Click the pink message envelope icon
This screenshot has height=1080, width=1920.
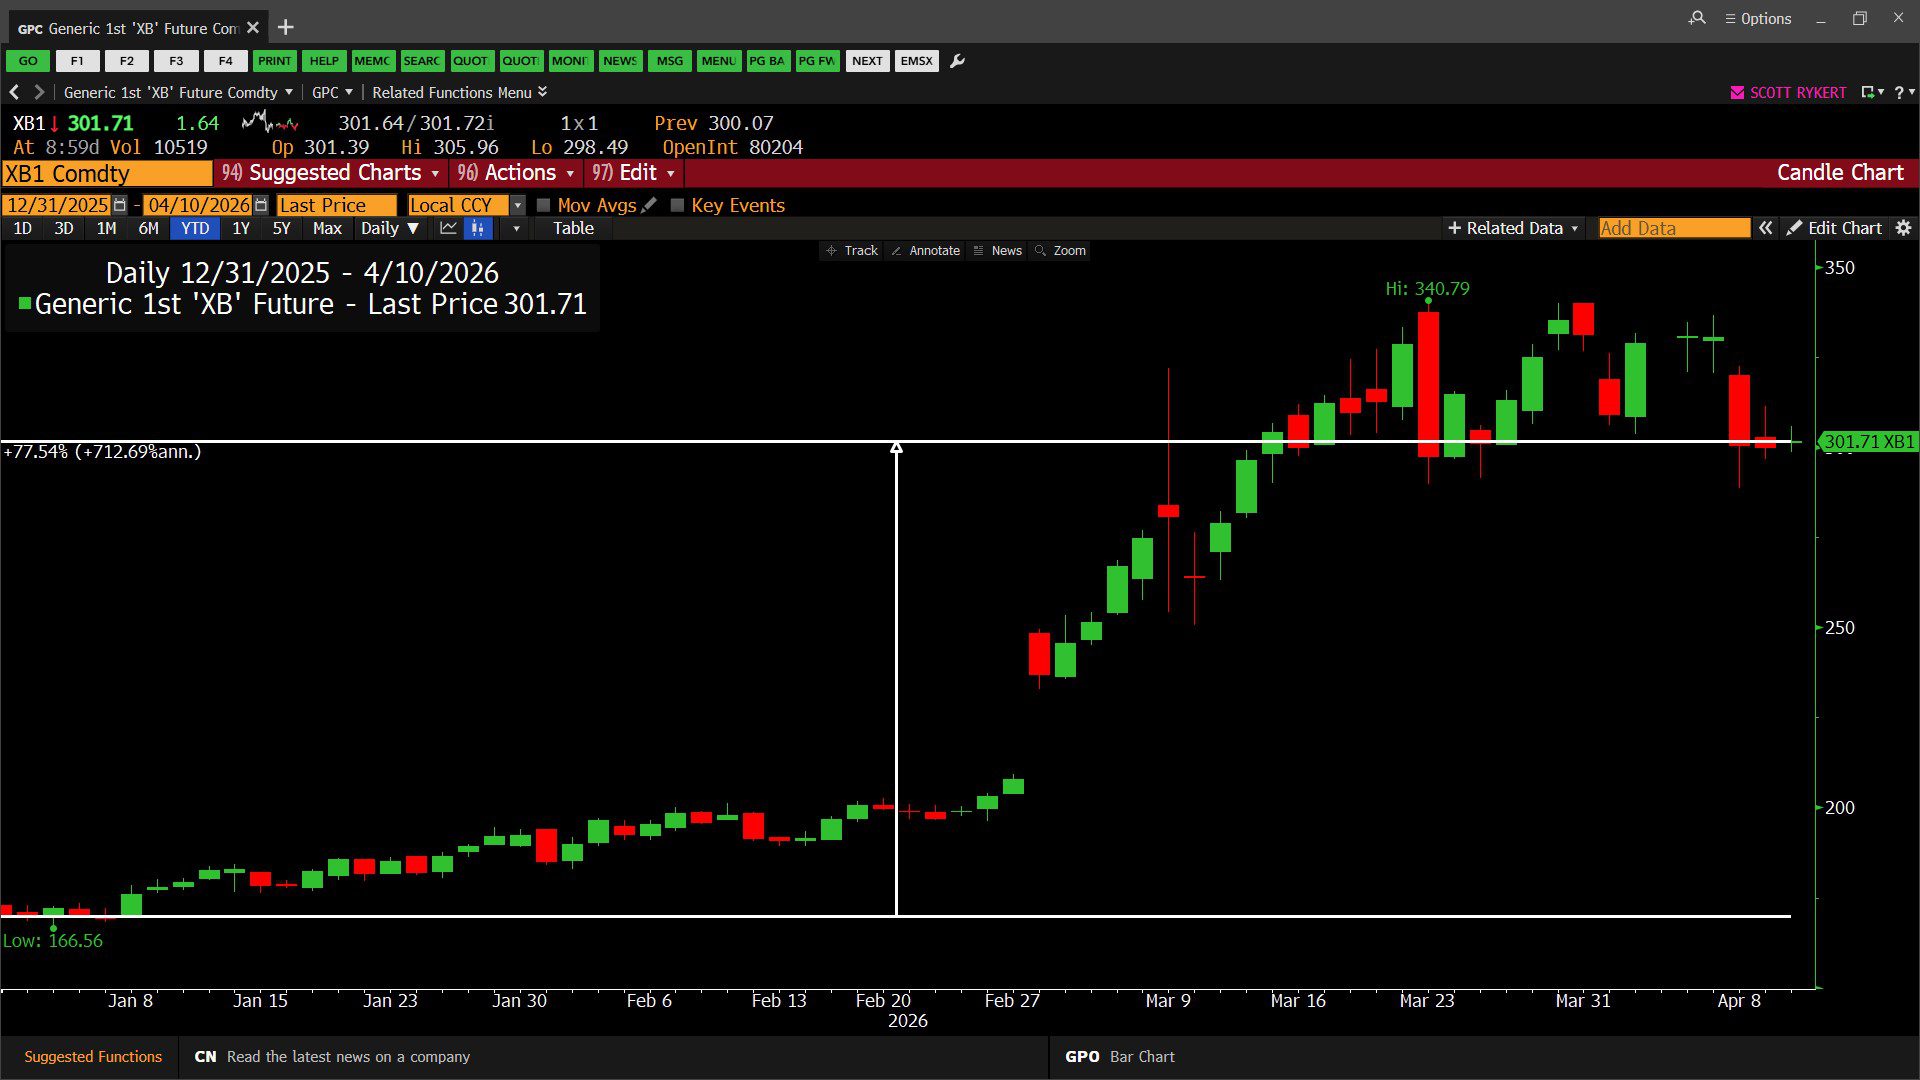pyautogui.click(x=1737, y=92)
